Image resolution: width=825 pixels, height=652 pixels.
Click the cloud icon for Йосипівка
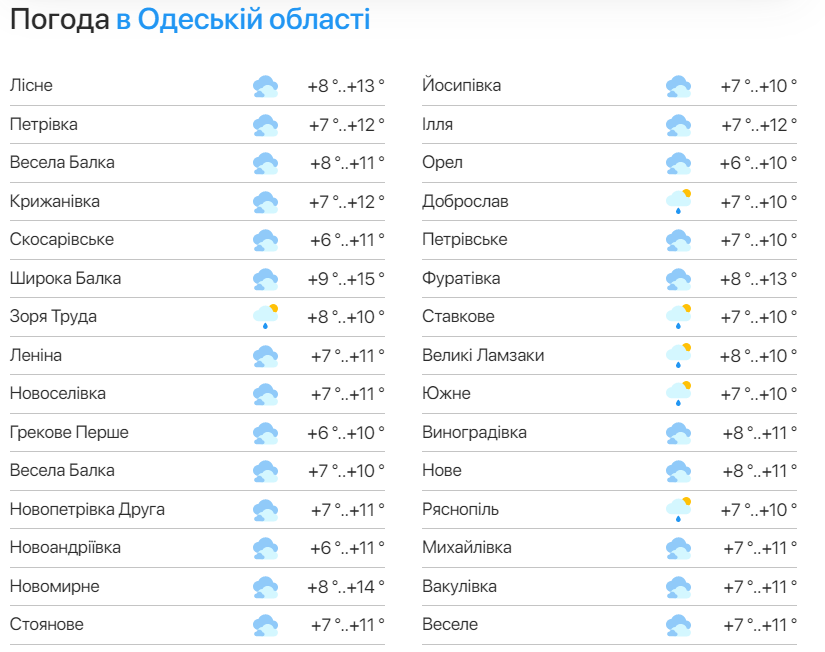click(678, 87)
